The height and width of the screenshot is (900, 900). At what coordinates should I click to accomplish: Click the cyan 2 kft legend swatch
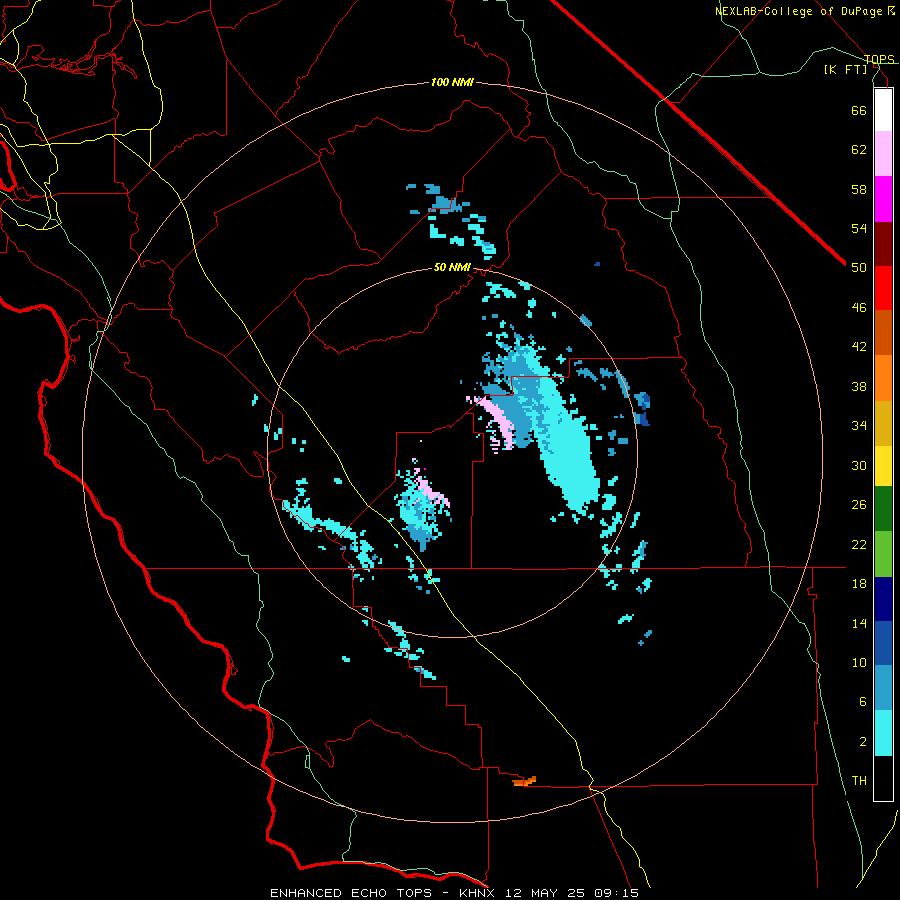click(883, 733)
